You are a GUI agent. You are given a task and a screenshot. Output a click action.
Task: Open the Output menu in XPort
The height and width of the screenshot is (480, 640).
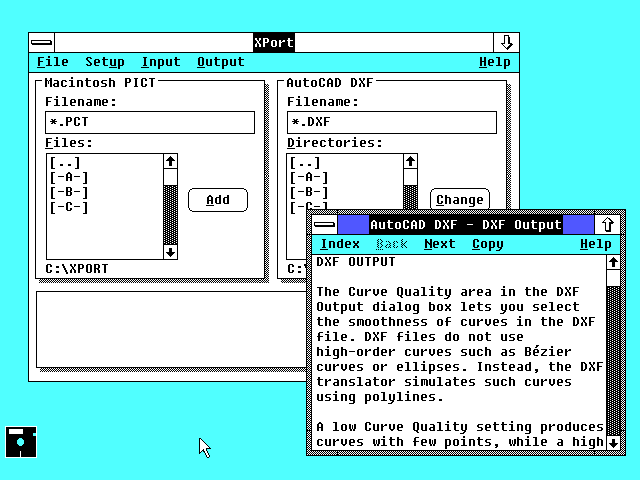point(221,62)
